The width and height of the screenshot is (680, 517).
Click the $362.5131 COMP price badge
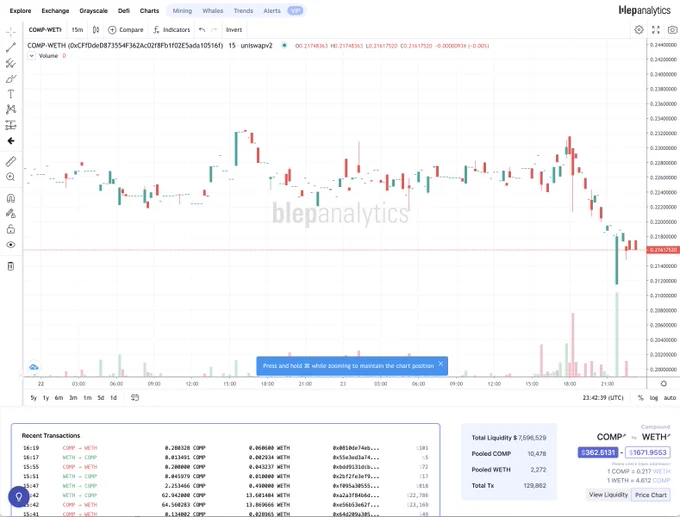pos(598,452)
